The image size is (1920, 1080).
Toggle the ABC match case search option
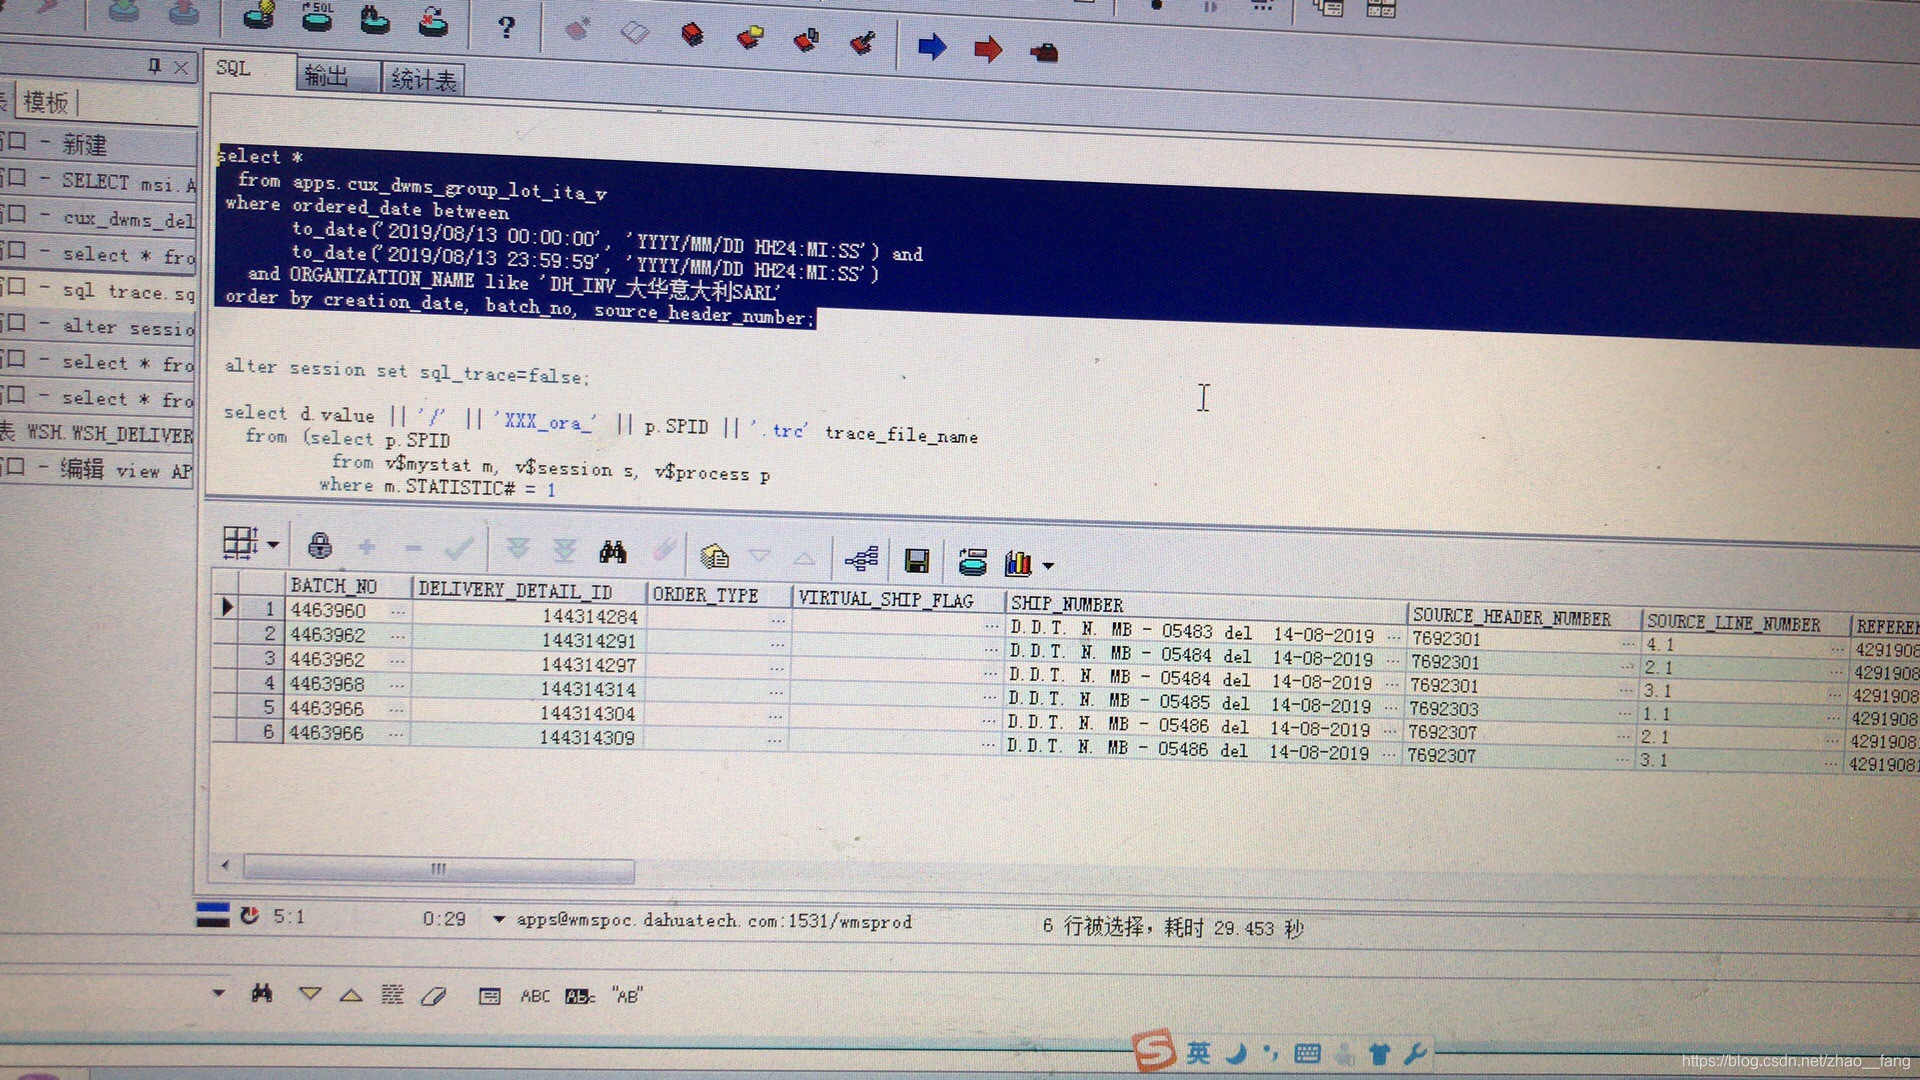click(x=534, y=996)
